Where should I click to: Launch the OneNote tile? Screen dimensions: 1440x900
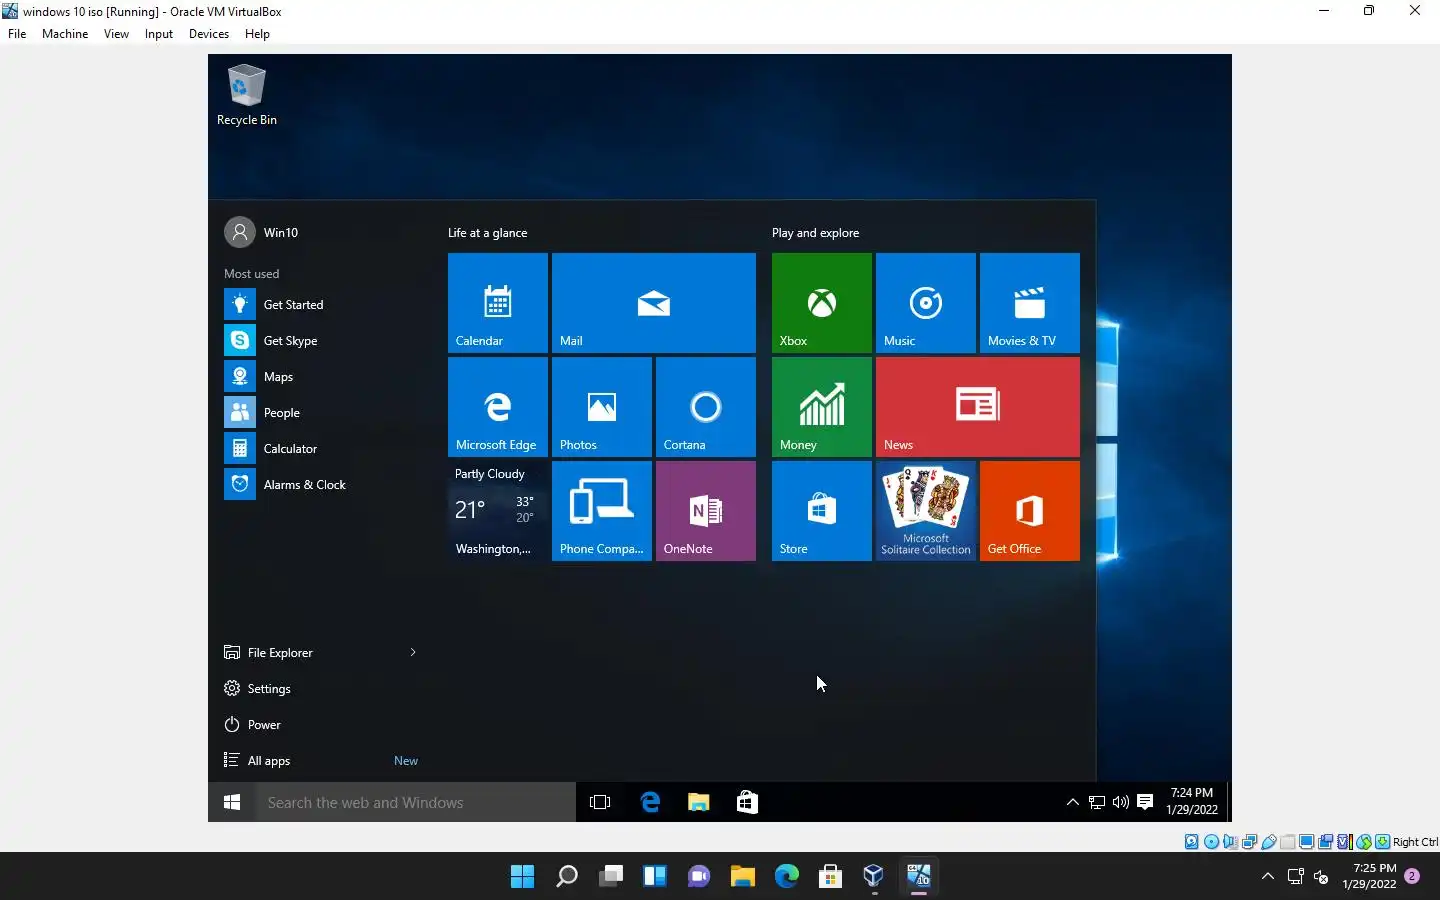point(706,511)
